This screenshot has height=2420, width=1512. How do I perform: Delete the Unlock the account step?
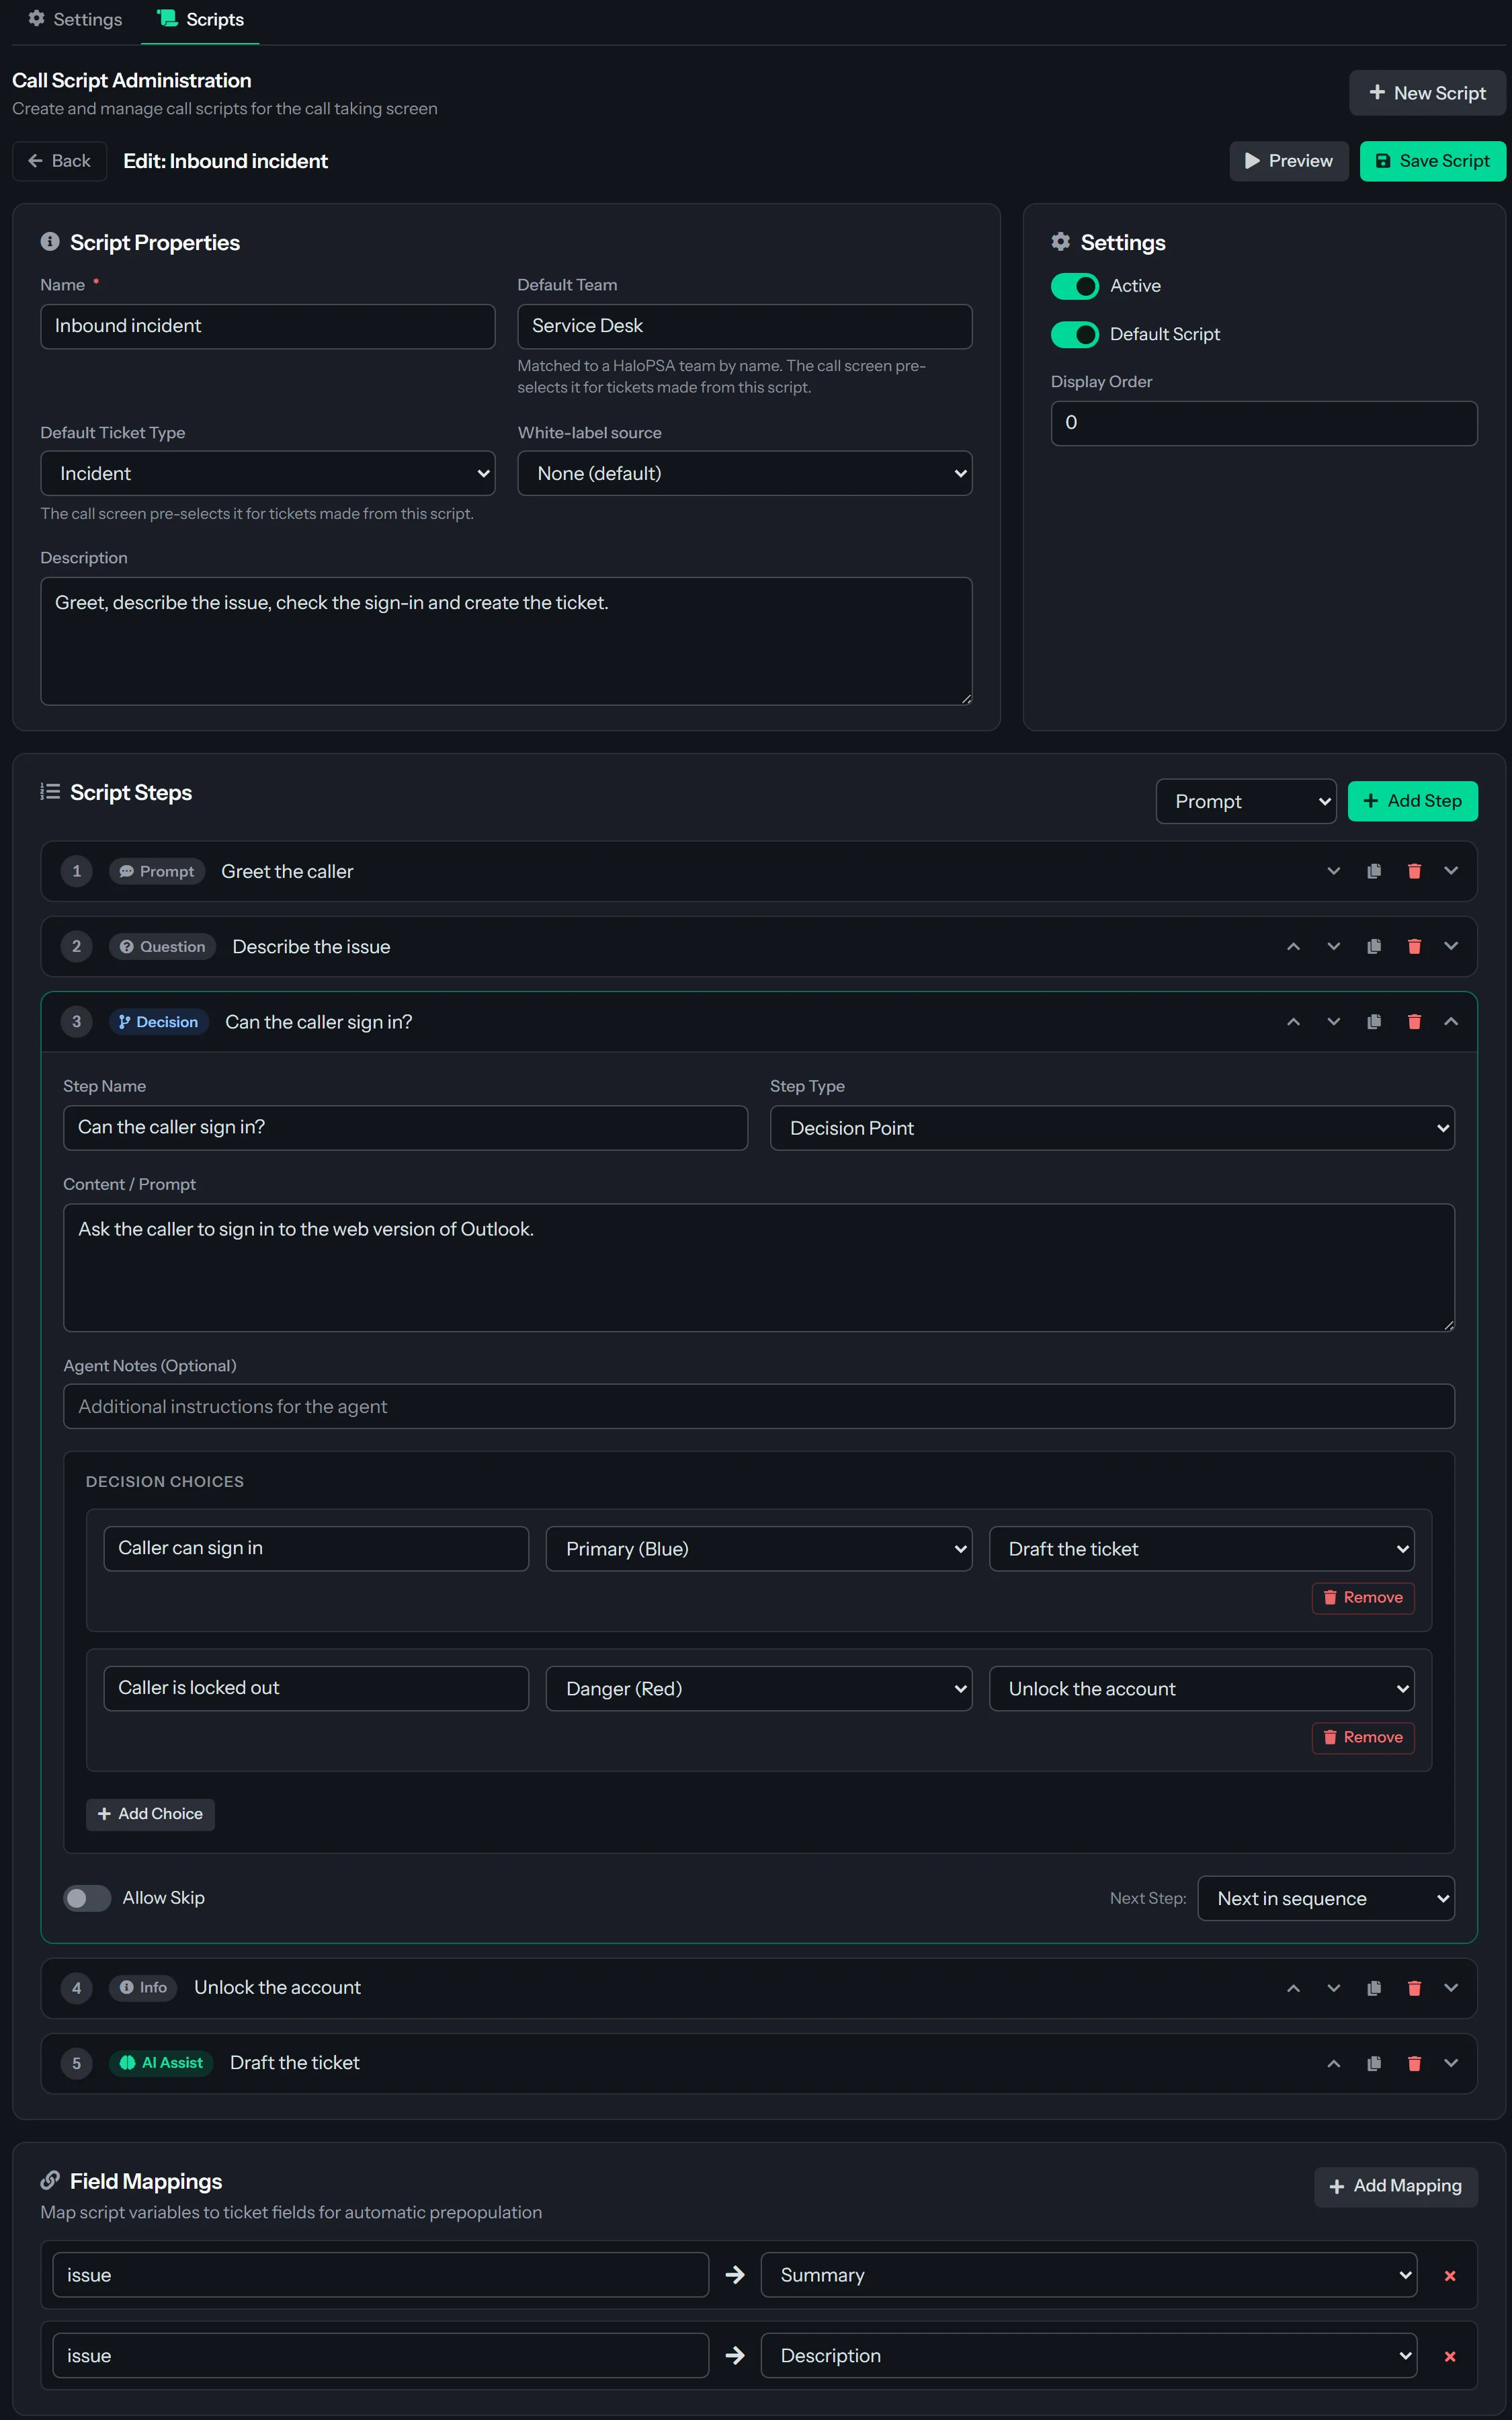tap(1414, 1988)
